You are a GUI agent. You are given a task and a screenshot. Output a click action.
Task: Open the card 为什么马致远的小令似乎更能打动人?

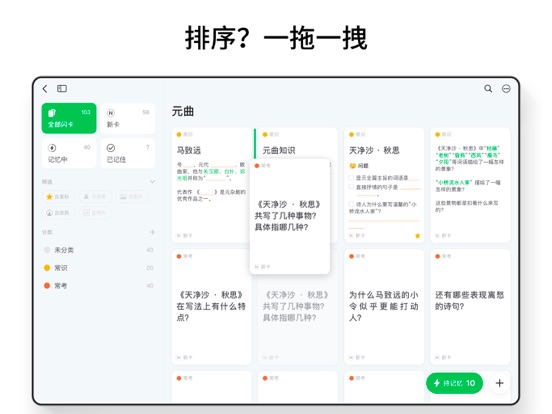(384, 307)
